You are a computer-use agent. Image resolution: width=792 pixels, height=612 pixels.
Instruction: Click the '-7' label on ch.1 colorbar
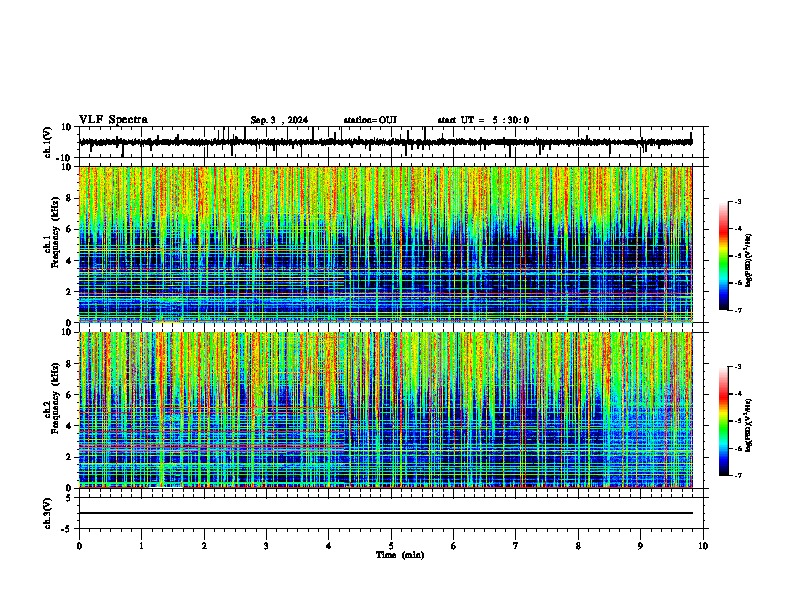click(x=737, y=310)
